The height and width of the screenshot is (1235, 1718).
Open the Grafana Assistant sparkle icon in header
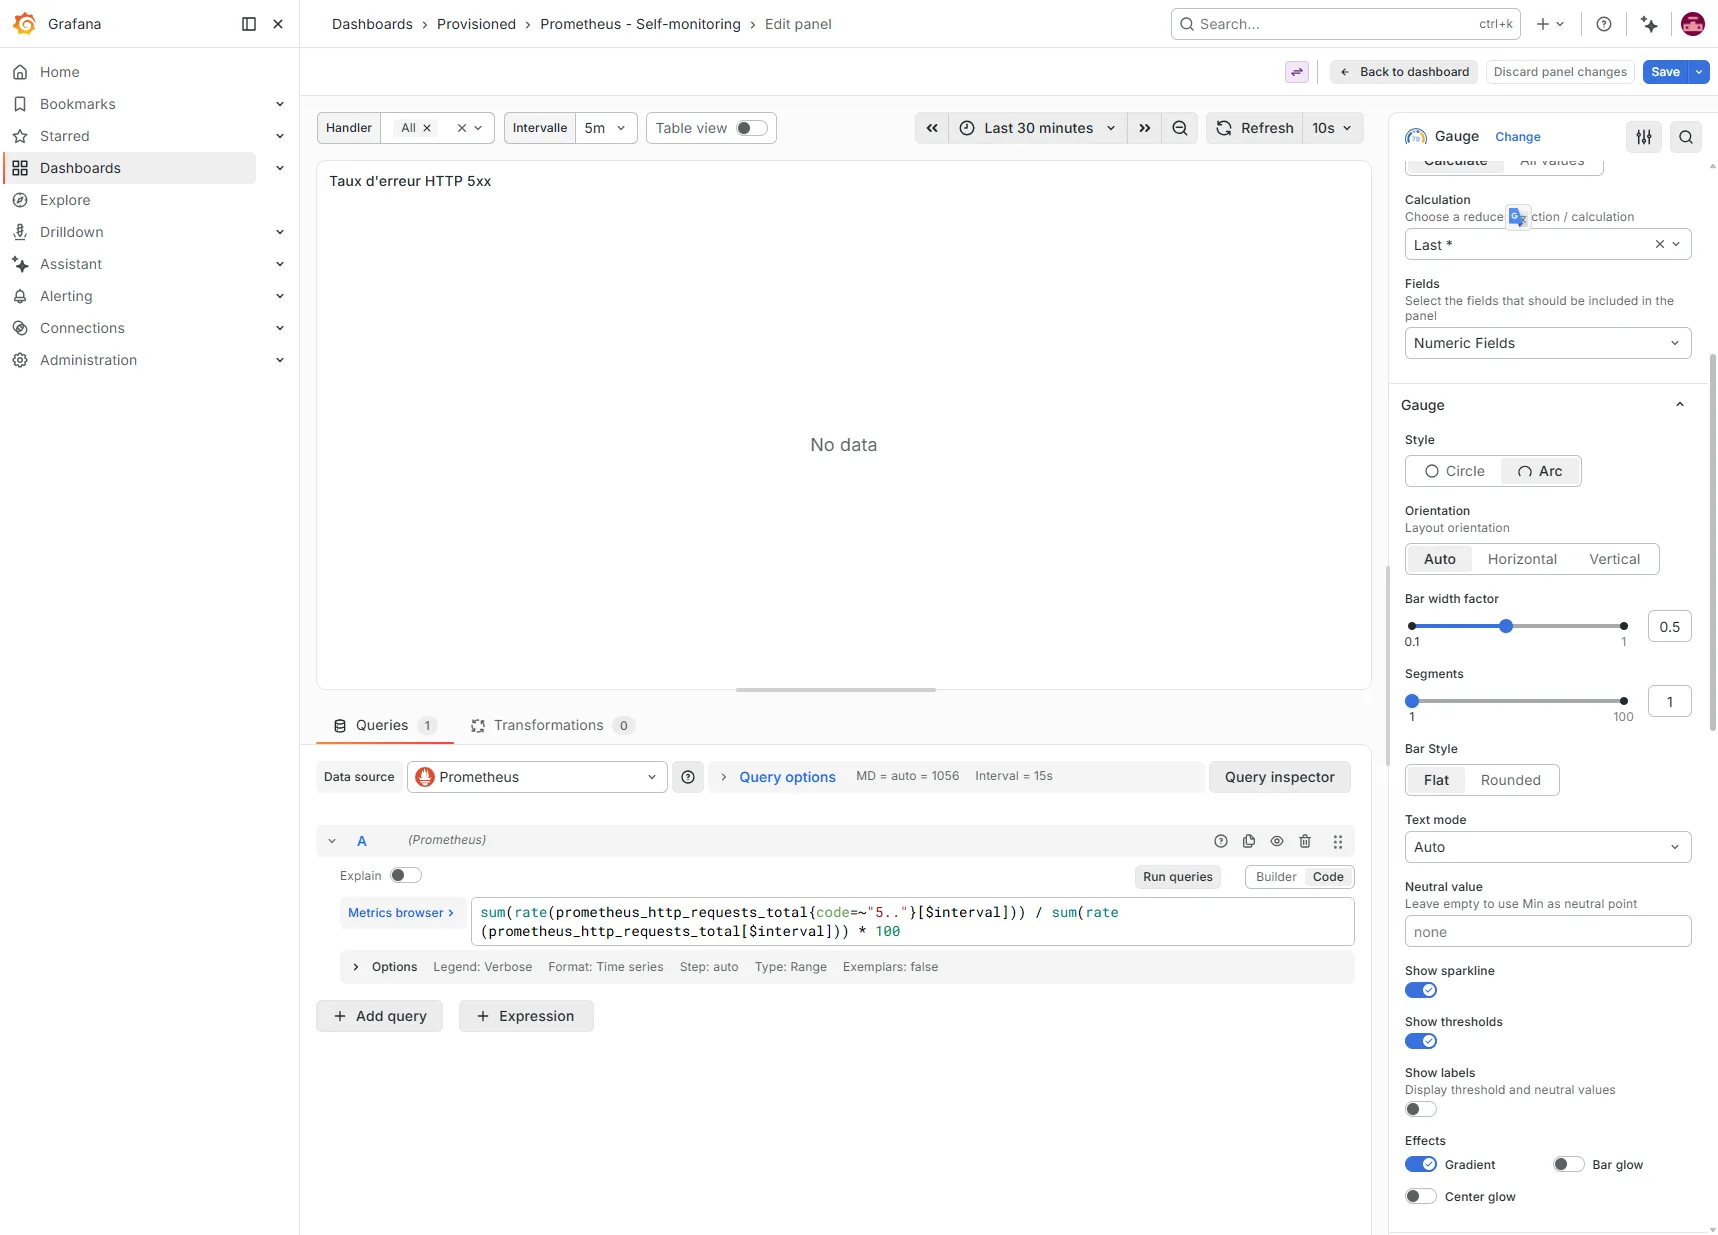coord(1649,24)
